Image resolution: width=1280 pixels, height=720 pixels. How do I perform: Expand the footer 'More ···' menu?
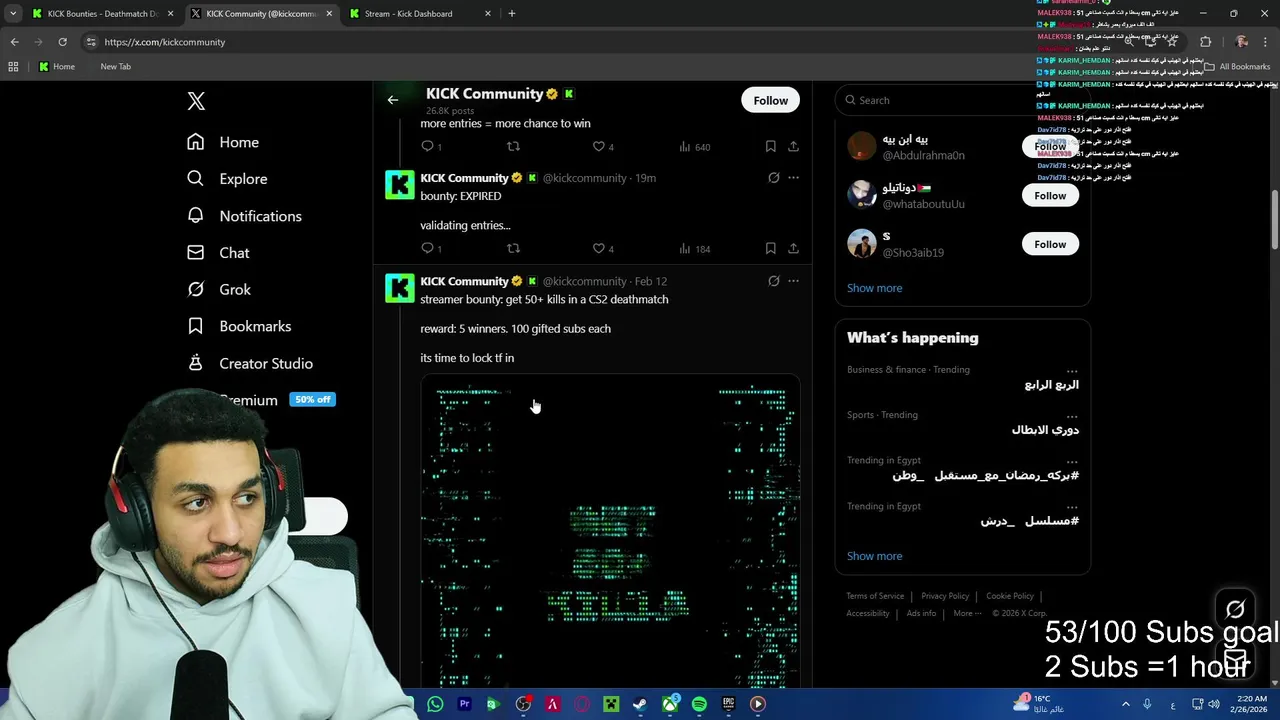(x=968, y=613)
